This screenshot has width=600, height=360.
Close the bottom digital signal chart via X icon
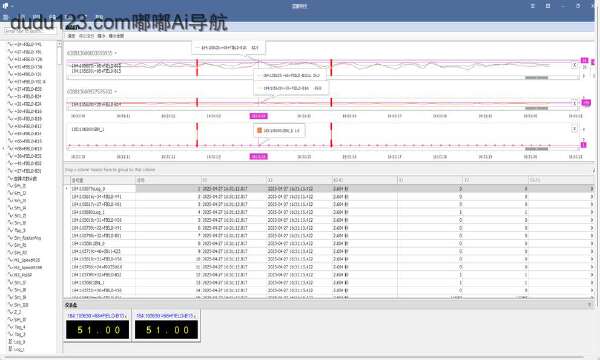(x=574, y=129)
